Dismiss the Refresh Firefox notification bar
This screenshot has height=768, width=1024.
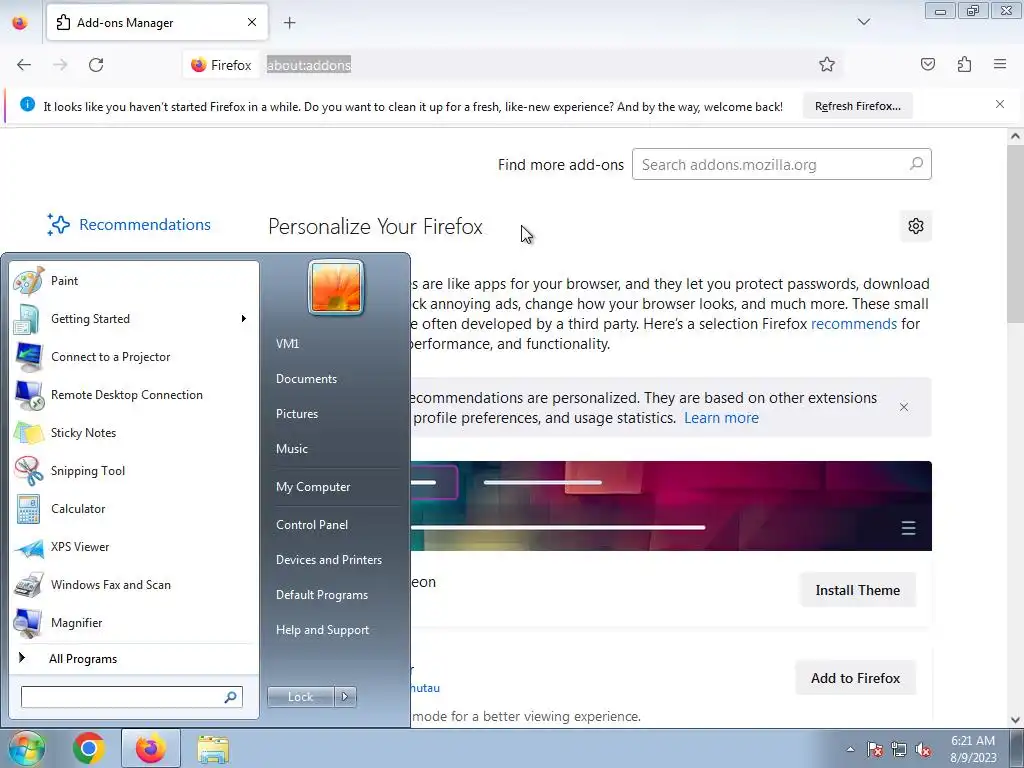pyautogui.click(x=999, y=104)
